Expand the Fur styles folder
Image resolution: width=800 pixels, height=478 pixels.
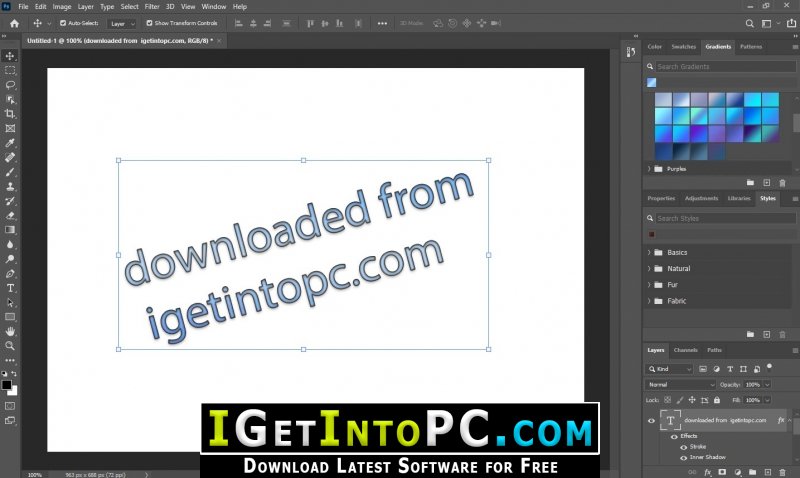click(x=649, y=285)
